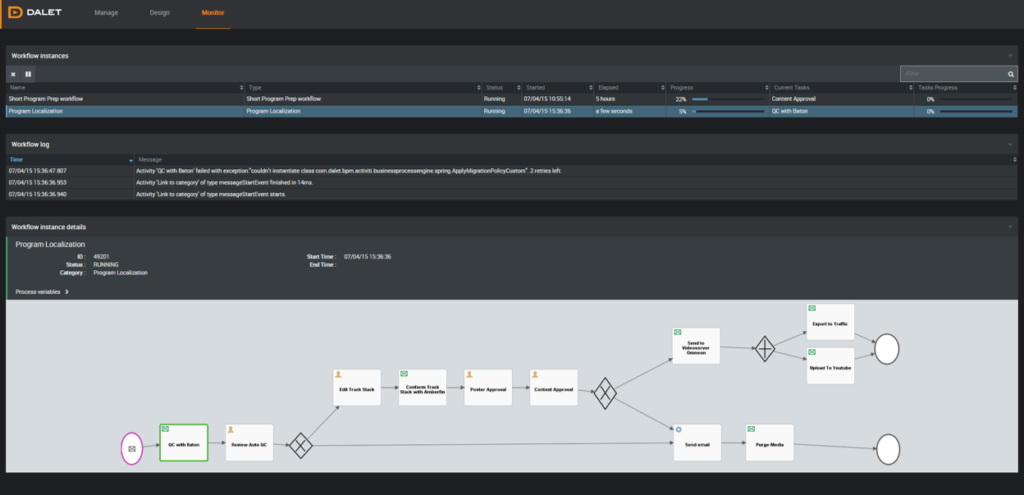Click into the Filter input field
Image resolution: width=1024 pixels, height=495 pixels.
[950, 74]
